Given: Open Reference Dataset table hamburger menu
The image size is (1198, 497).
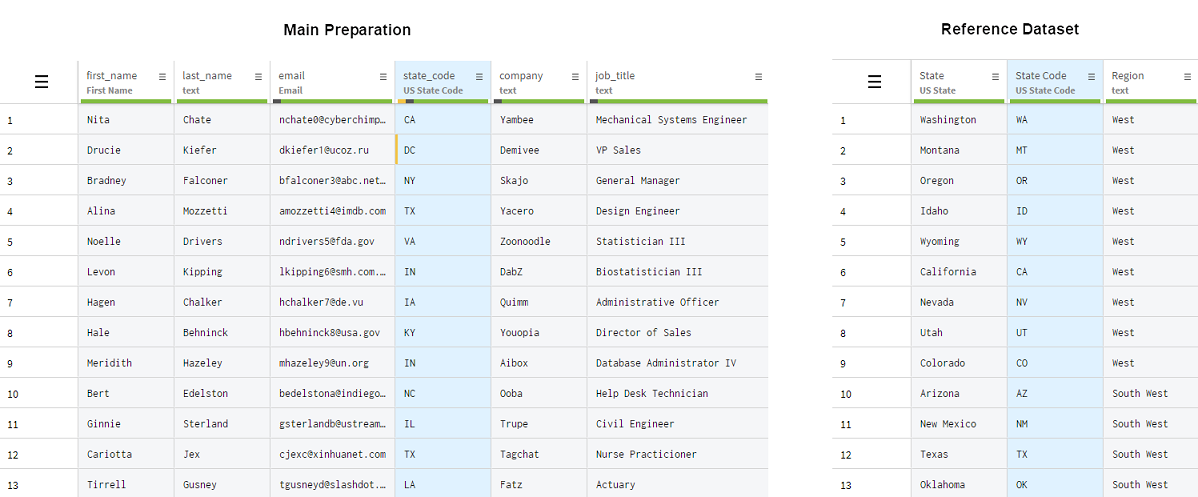Looking at the screenshot, I should 874,82.
